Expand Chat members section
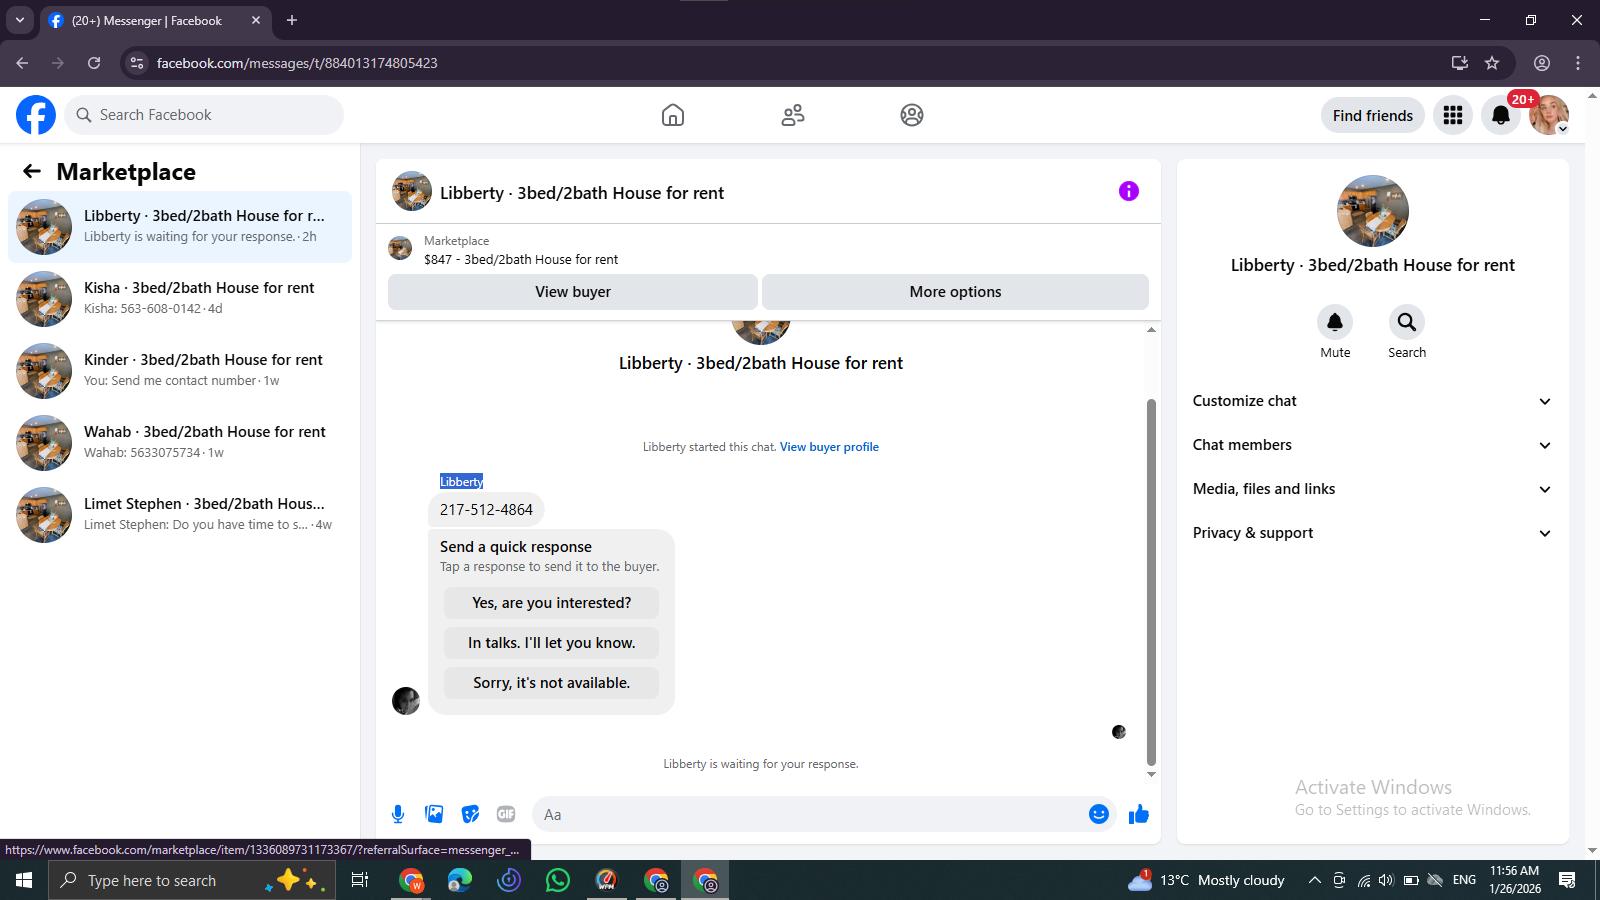 point(1372,445)
